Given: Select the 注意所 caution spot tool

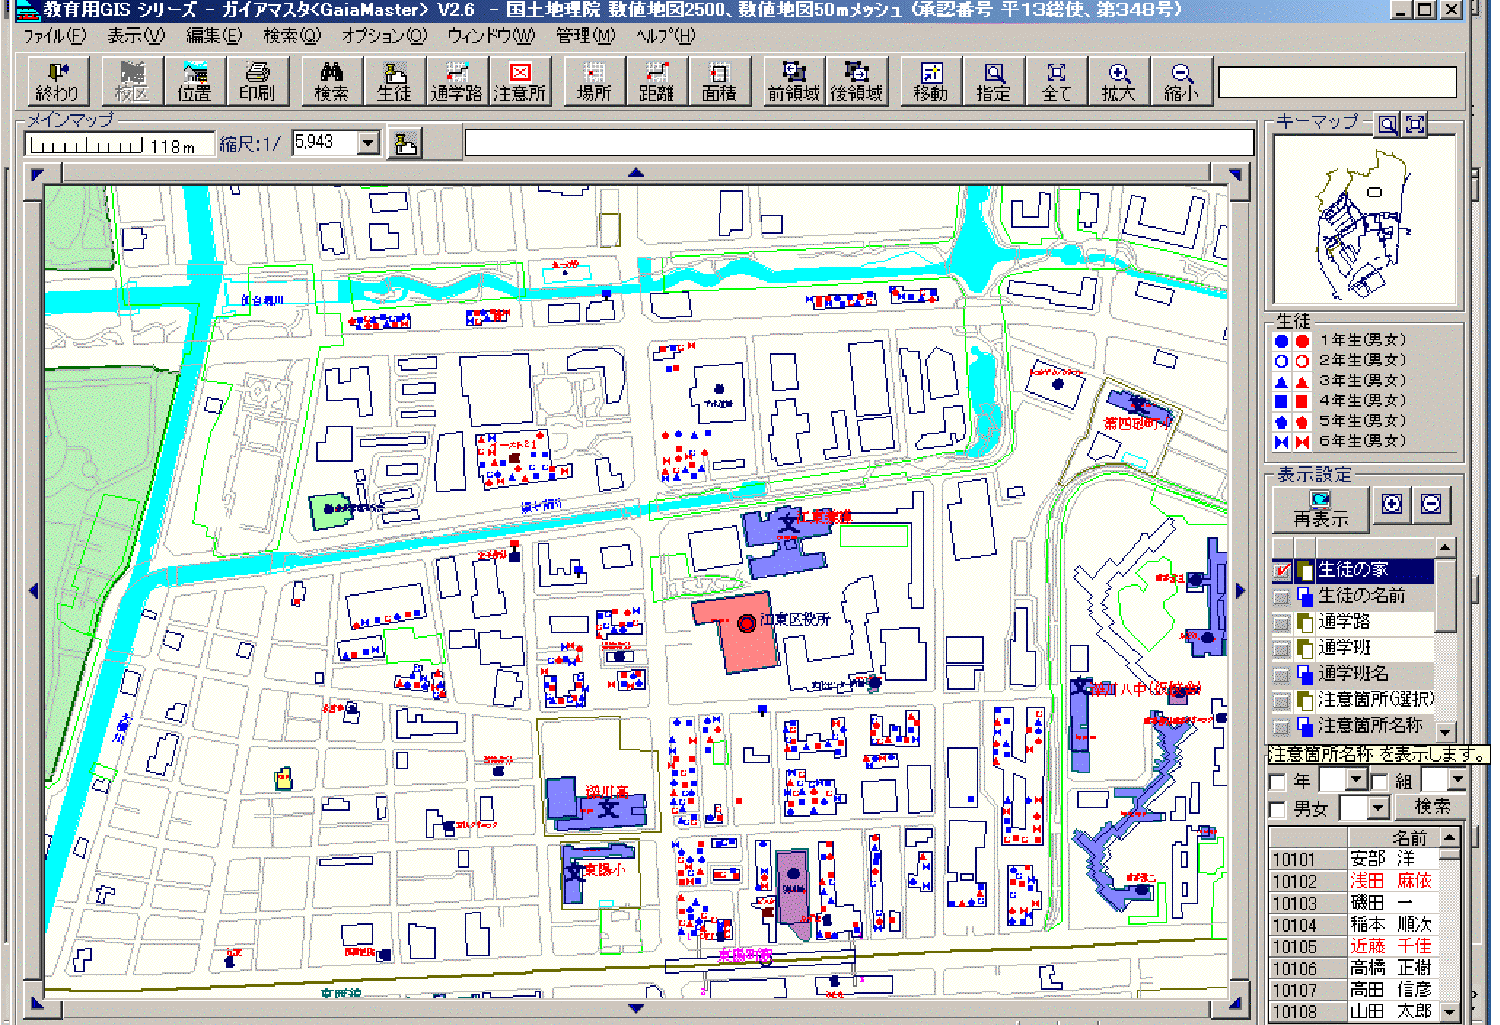Looking at the screenshot, I should [x=520, y=81].
